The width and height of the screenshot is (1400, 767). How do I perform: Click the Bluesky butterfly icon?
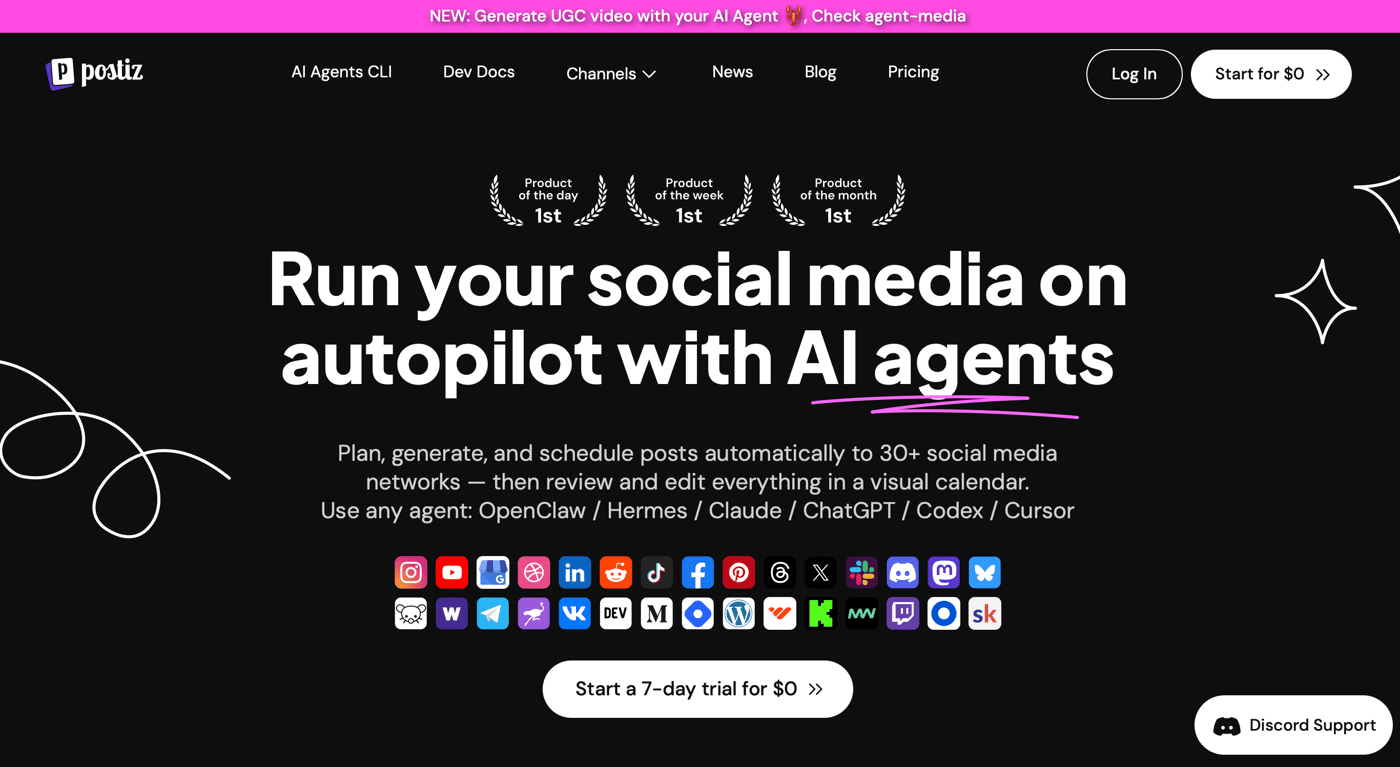(x=985, y=572)
